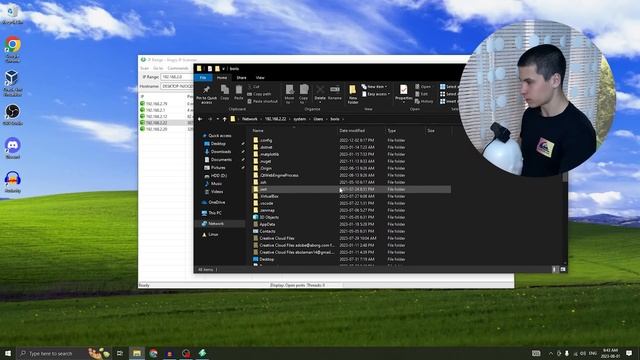Viewport: 640px width, 360px height.
Task: Select the 3D Objects folder row
Action: pos(351,217)
